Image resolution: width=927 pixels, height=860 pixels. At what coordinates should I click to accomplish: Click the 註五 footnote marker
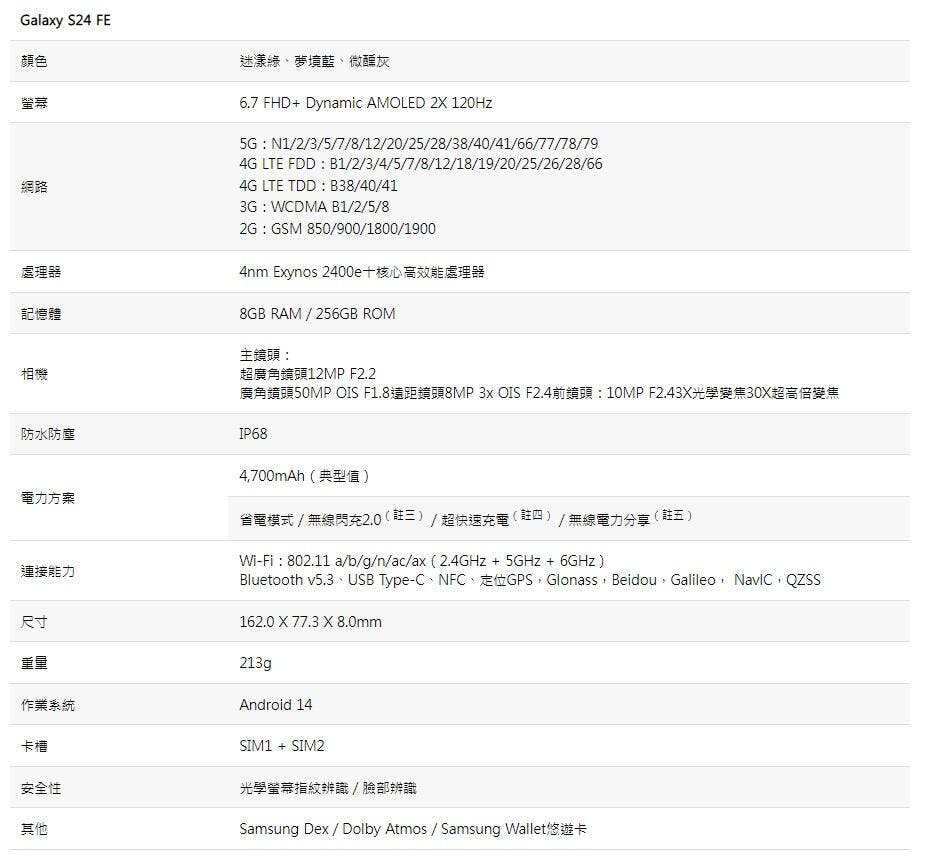coord(673,515)
